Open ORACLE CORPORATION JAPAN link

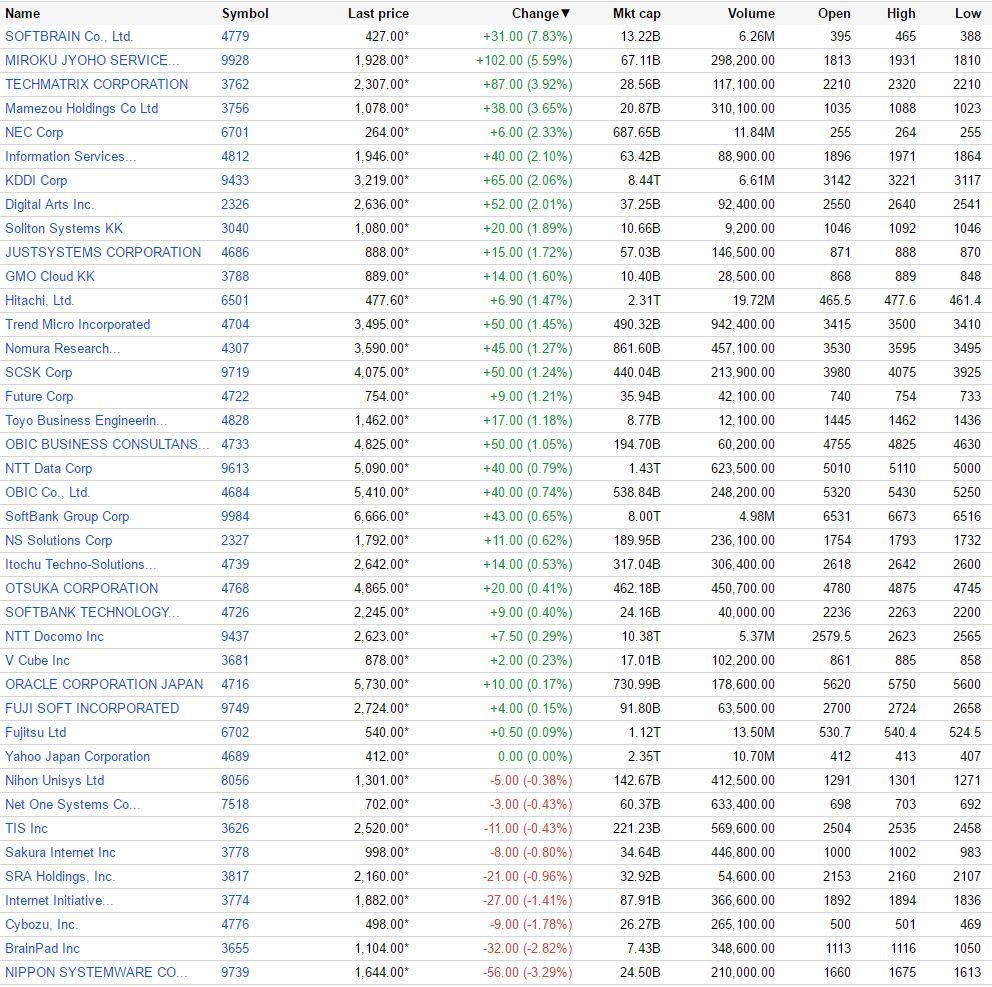pos(104,685)
